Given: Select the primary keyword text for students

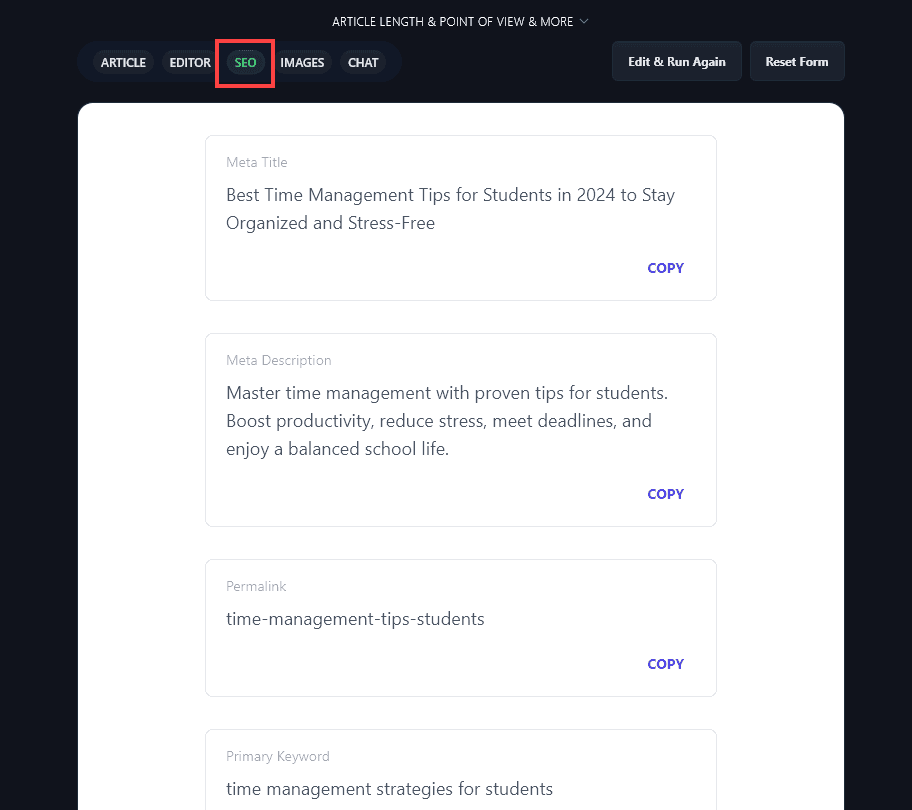Looking at the screenshot, I should (x=389, y=788).
